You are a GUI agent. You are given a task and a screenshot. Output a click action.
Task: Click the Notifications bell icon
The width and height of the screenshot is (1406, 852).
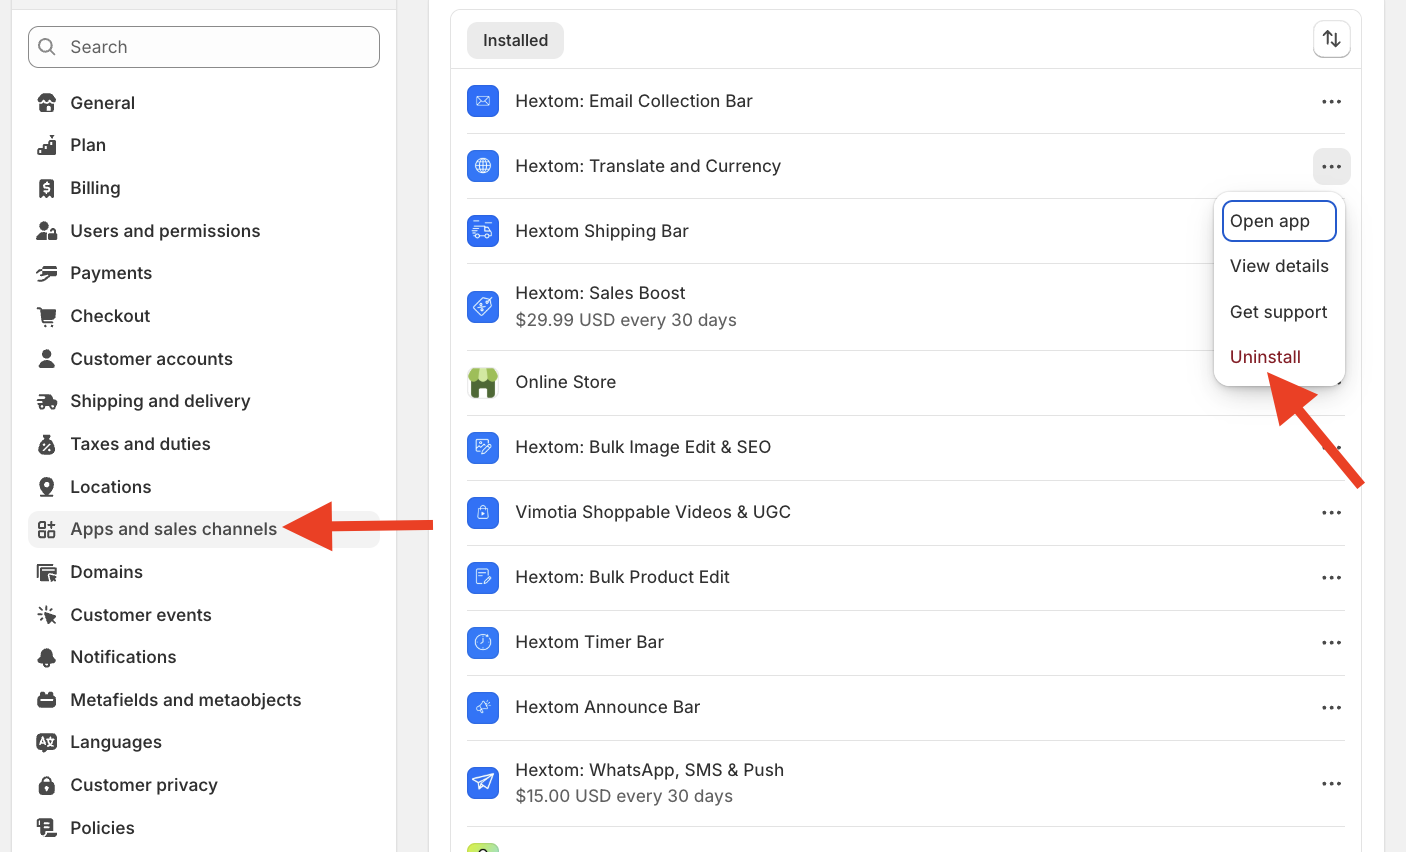pyautogui.click(x=47, y=657)
